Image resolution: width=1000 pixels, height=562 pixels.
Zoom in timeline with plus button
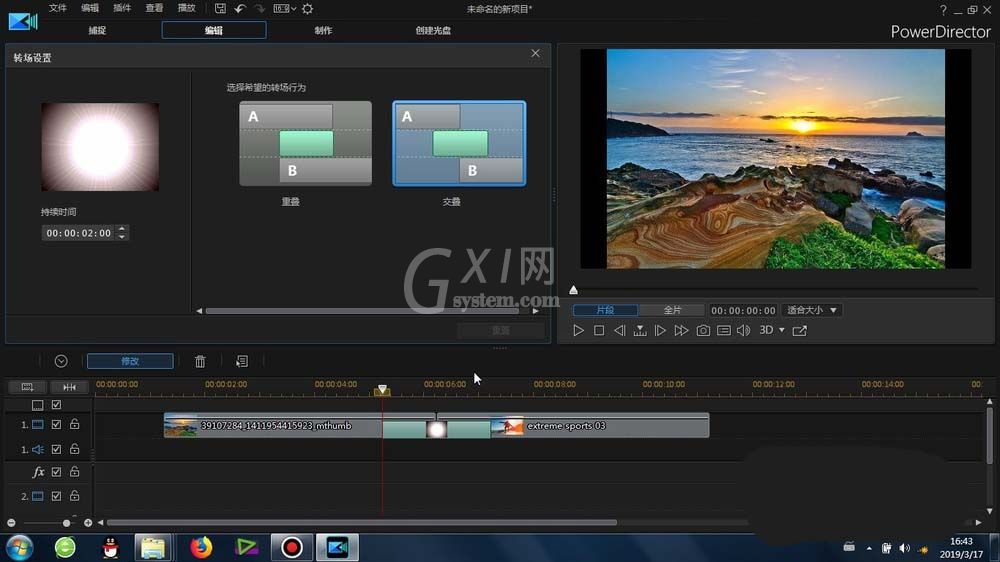point(88,523)
